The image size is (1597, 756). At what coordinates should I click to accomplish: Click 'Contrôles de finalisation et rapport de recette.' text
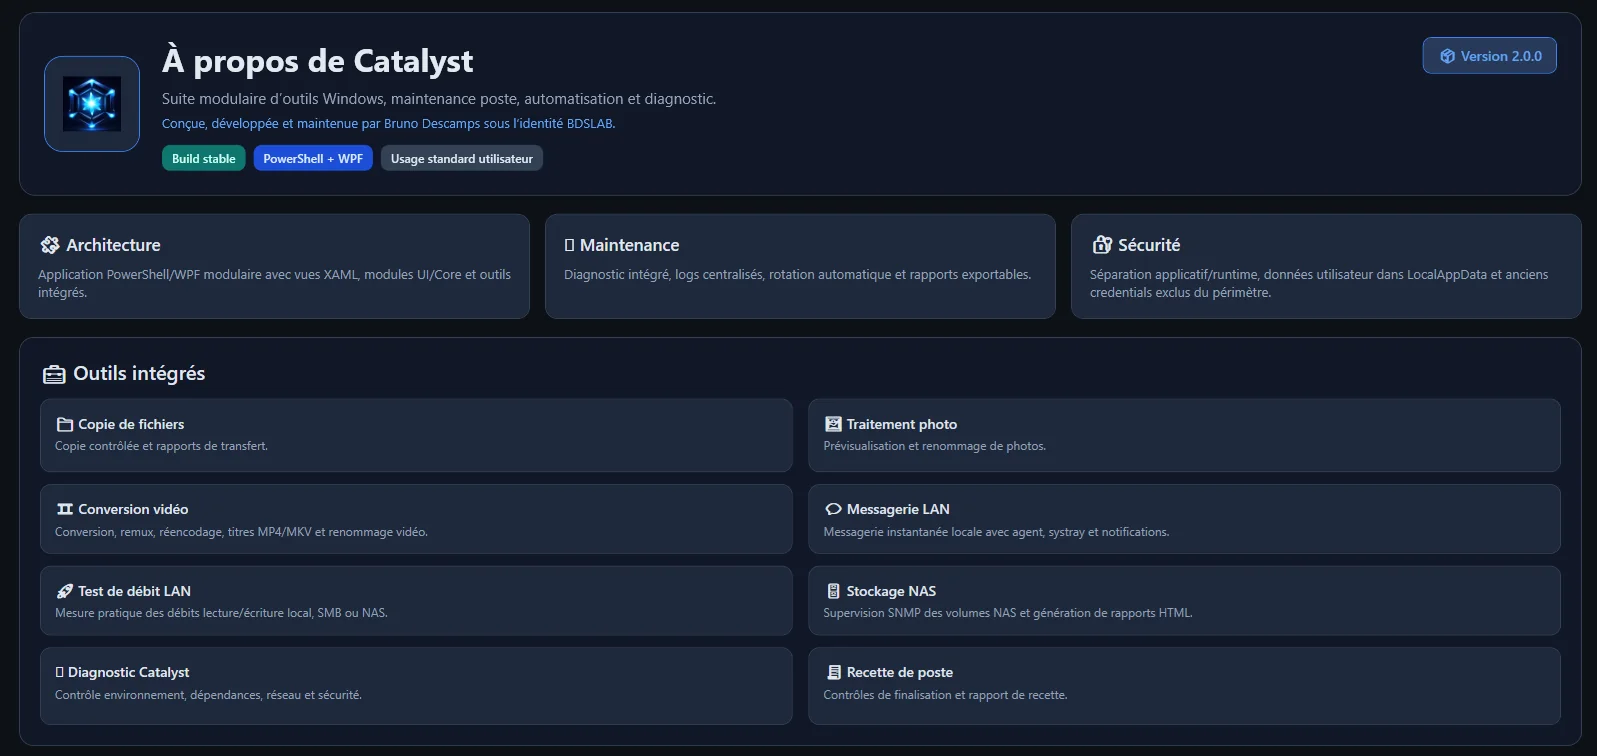tap(945, 695)
